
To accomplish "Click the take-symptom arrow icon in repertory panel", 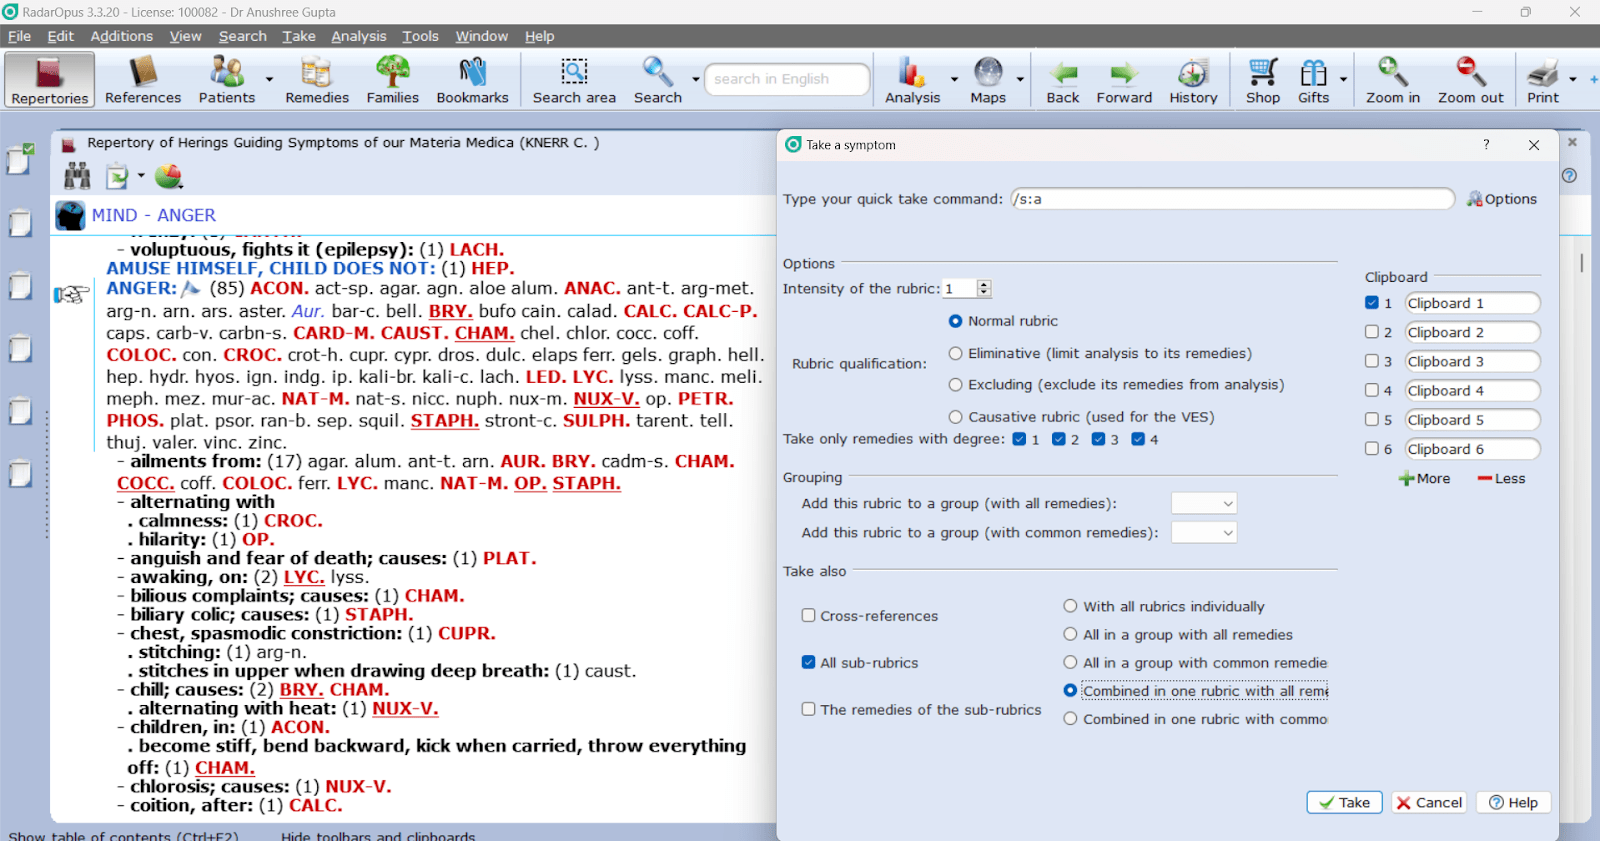I will click(117, 176).
